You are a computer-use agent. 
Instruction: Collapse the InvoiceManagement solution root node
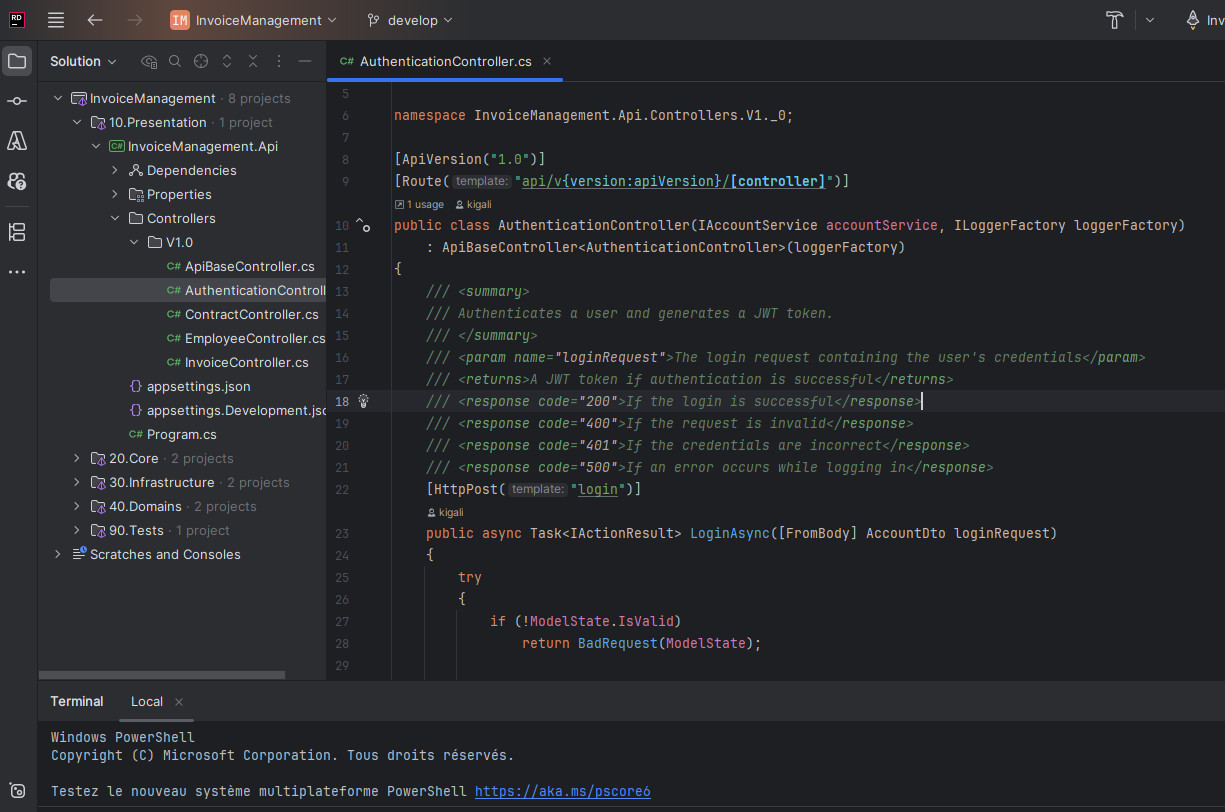click(x=57, y=99)
